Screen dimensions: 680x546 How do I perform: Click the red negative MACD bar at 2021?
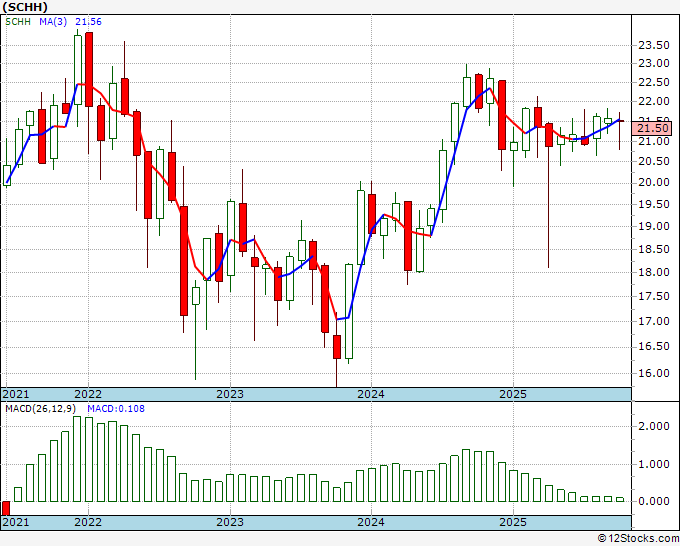point(6,508)
